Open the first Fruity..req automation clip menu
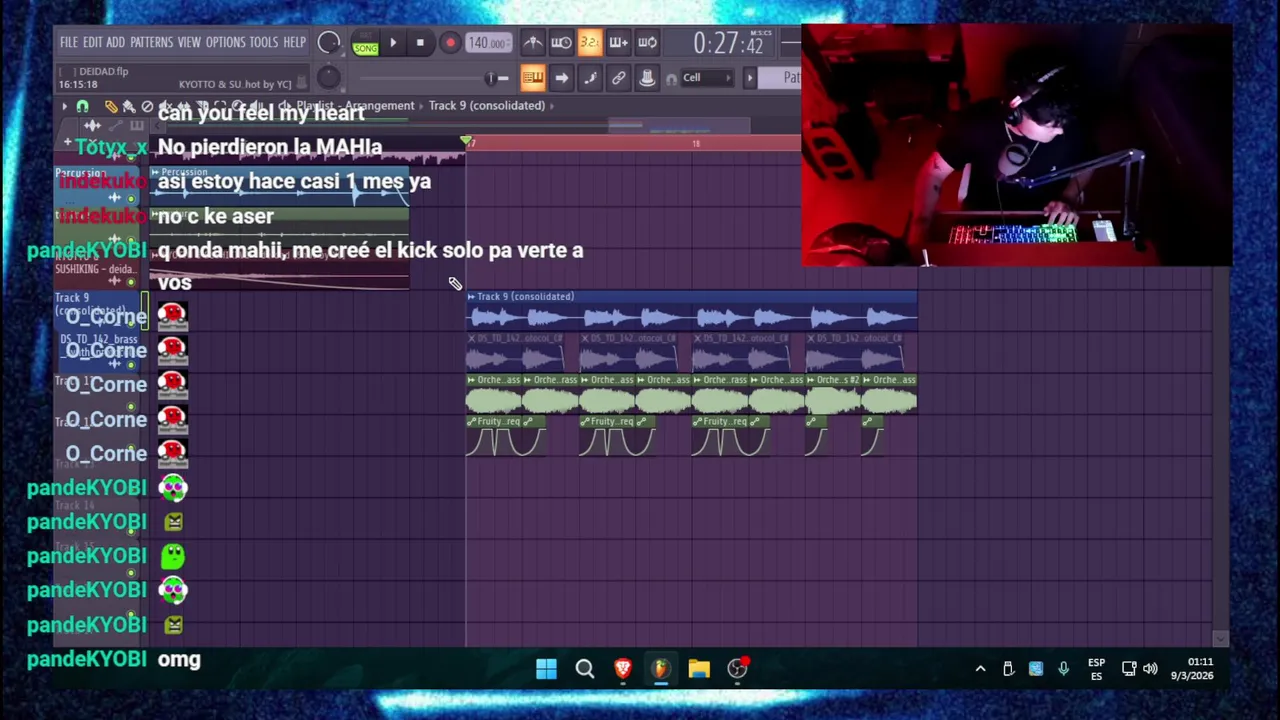This screenshot has height=720, width=1280. pos(471,422)
